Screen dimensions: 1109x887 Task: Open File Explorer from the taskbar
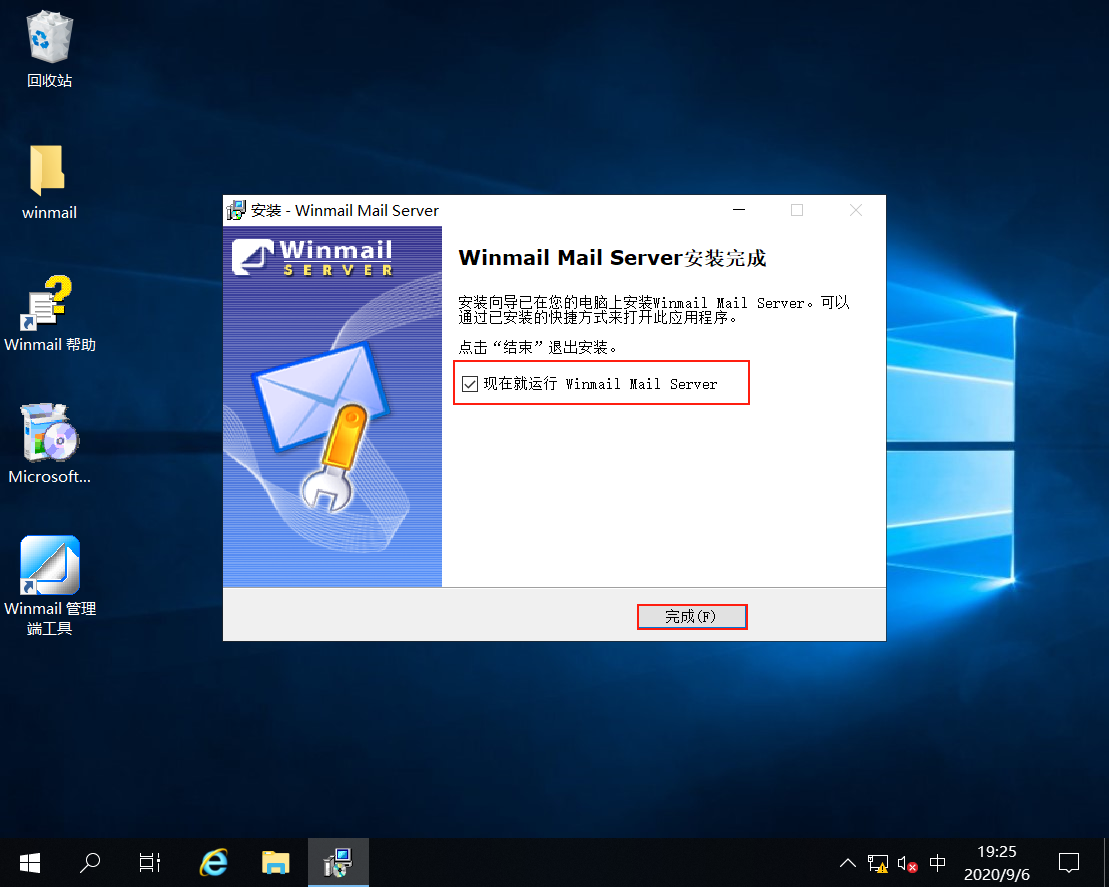[276, 862]
